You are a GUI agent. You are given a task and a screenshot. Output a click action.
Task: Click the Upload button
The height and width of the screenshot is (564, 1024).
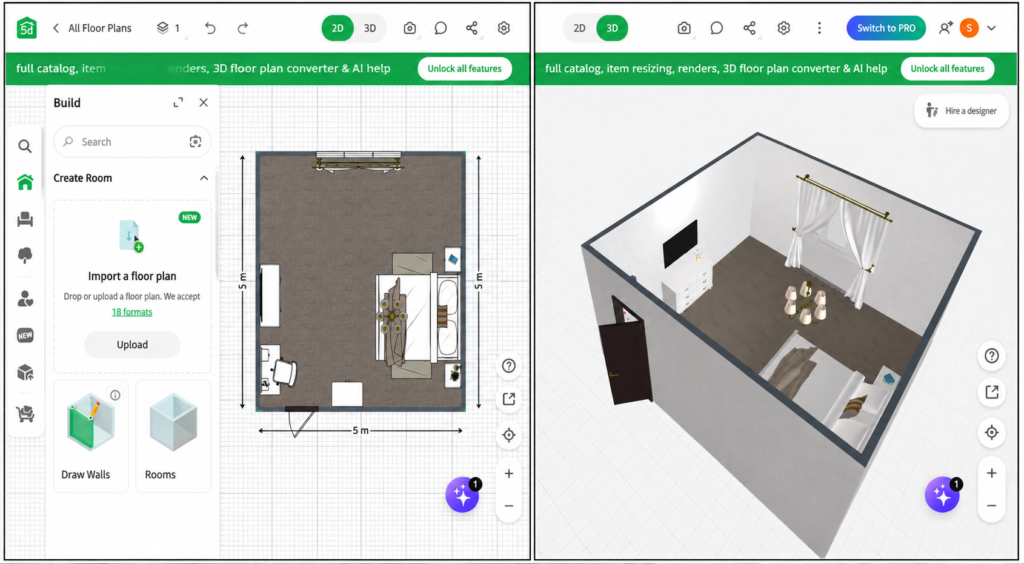(x=132, y=345)
